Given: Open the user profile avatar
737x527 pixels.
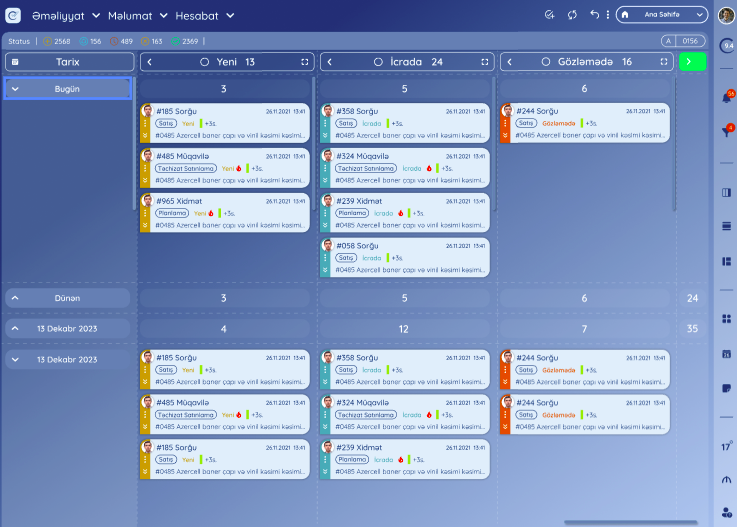Looking at the screenshot, I should (x=726, y=15).
